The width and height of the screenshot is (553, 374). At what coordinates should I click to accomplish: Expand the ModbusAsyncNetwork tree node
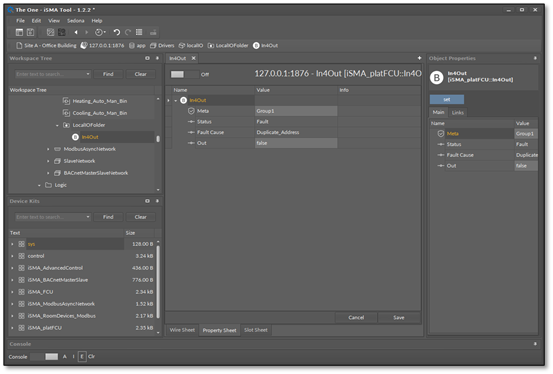[48, 149]
